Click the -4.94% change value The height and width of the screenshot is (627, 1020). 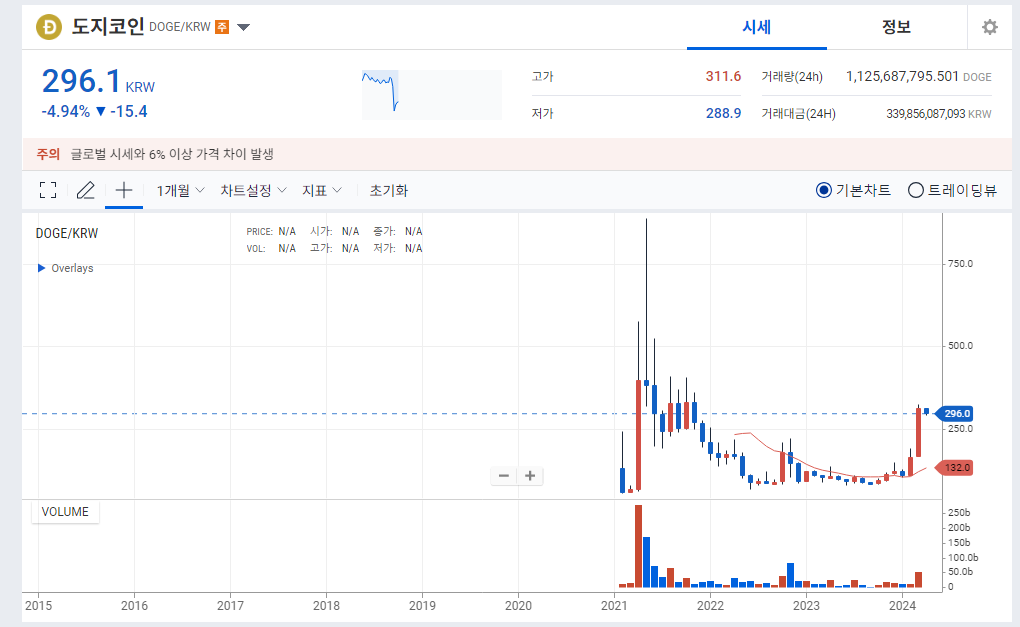pyautogui.click(x=66, y=112)
